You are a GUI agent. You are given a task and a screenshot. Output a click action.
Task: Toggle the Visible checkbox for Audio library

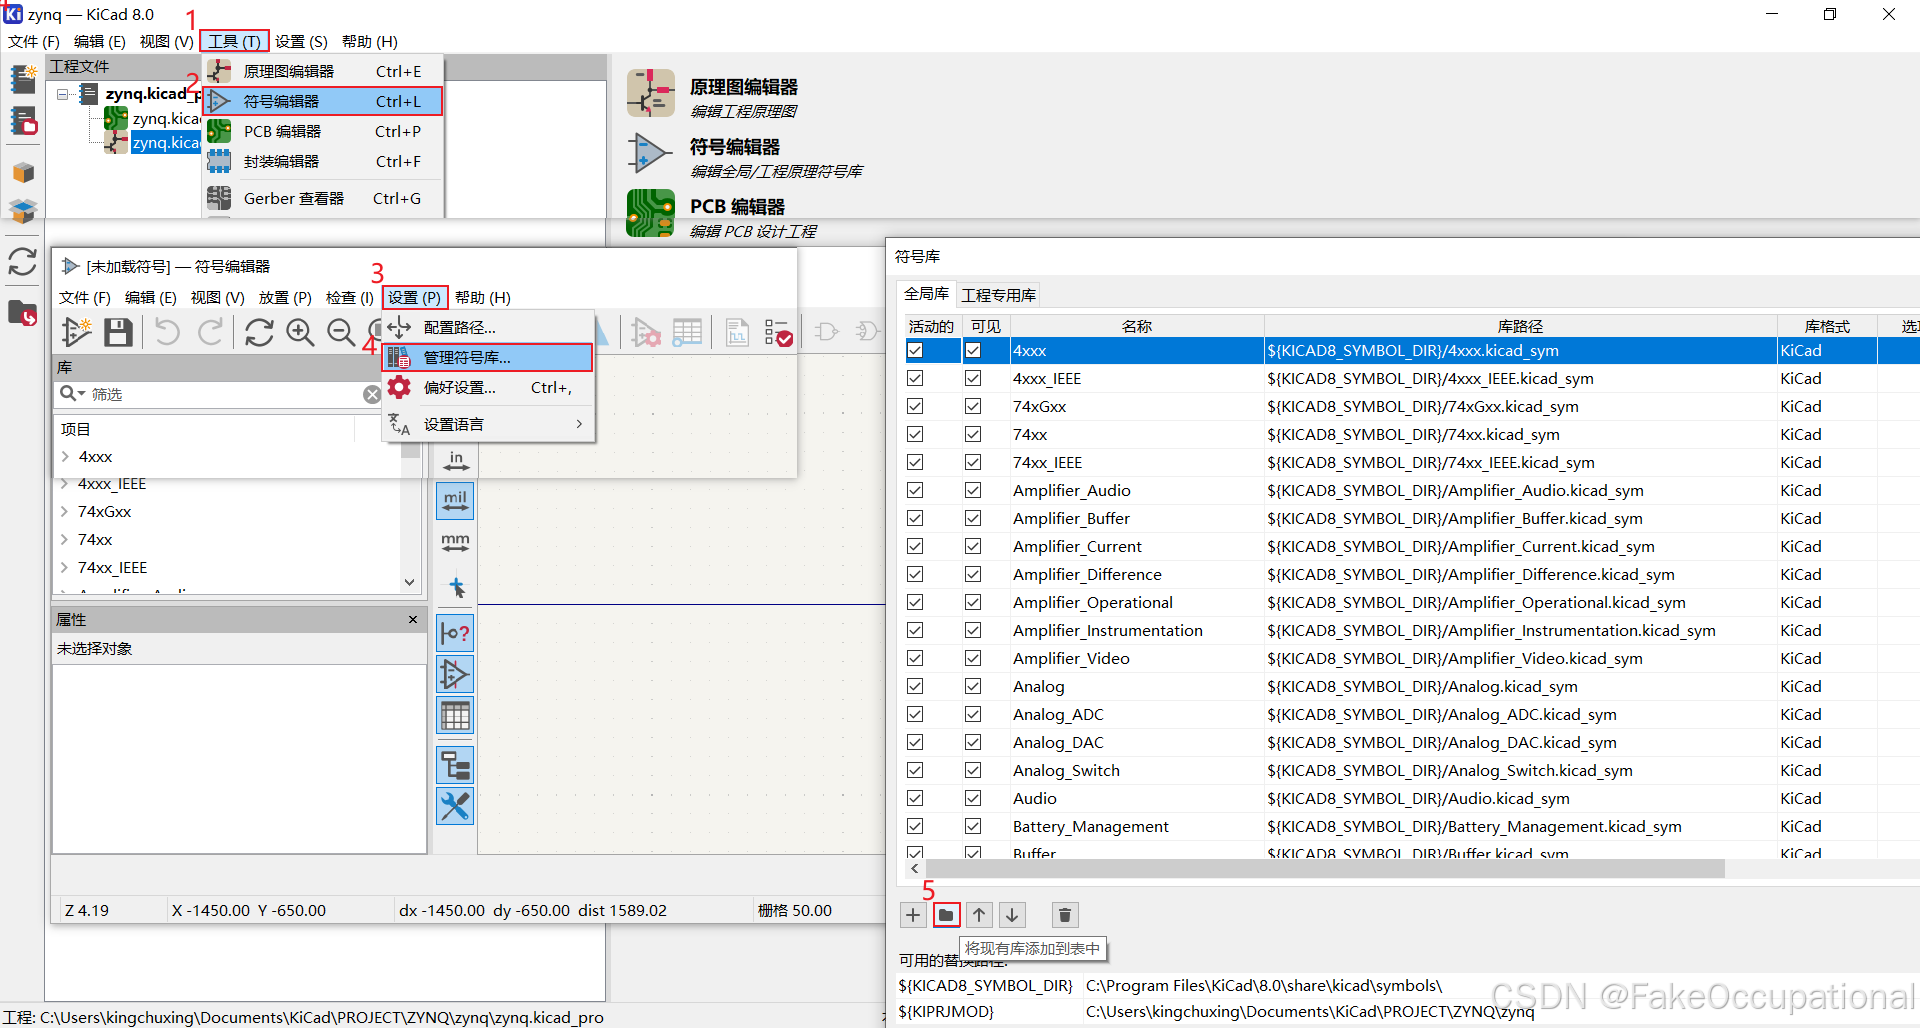pyautogui.click(x=973, y=798)
